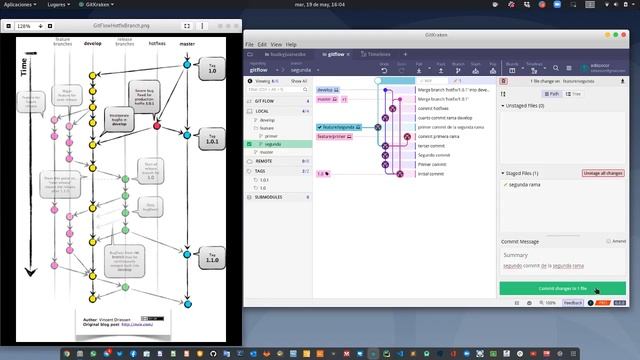The width and height of the screenshot is (640, 360).
Task: Toggle the Viewing branches filter icon
Action: click(250, 81)
